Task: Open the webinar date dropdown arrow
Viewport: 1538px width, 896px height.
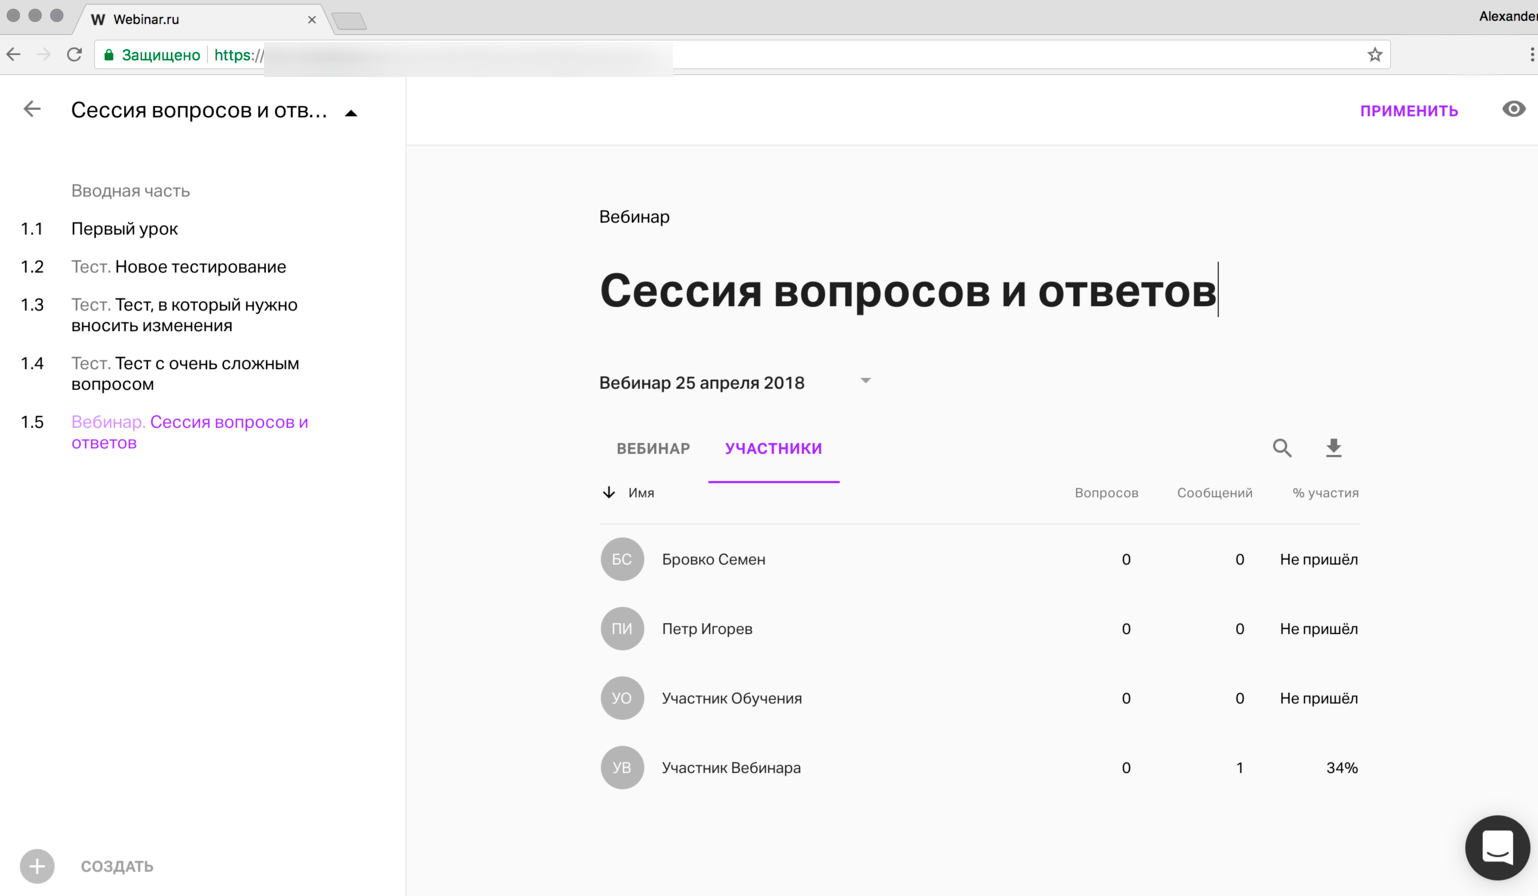Action: coord(866,381)
